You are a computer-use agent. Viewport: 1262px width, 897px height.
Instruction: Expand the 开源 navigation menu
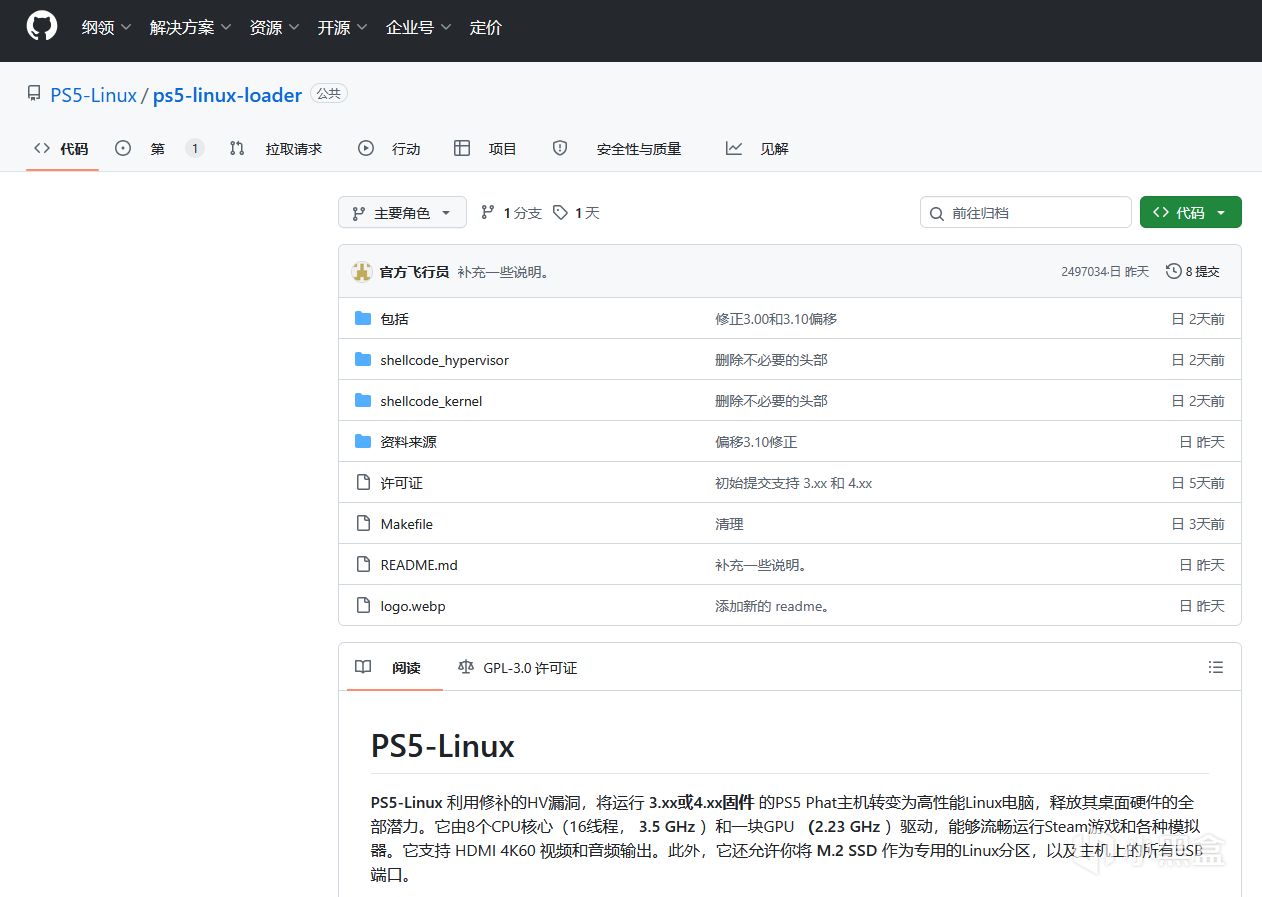[342, 28]
